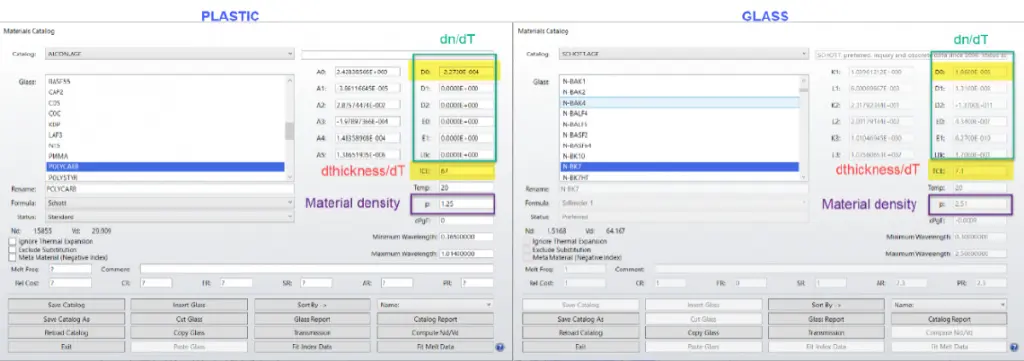The image size is (1024, 361).
Task: Expand the Formula dropdown showing Schott in Plastic window
Action: pyautogui.click(x=170, y=203)
